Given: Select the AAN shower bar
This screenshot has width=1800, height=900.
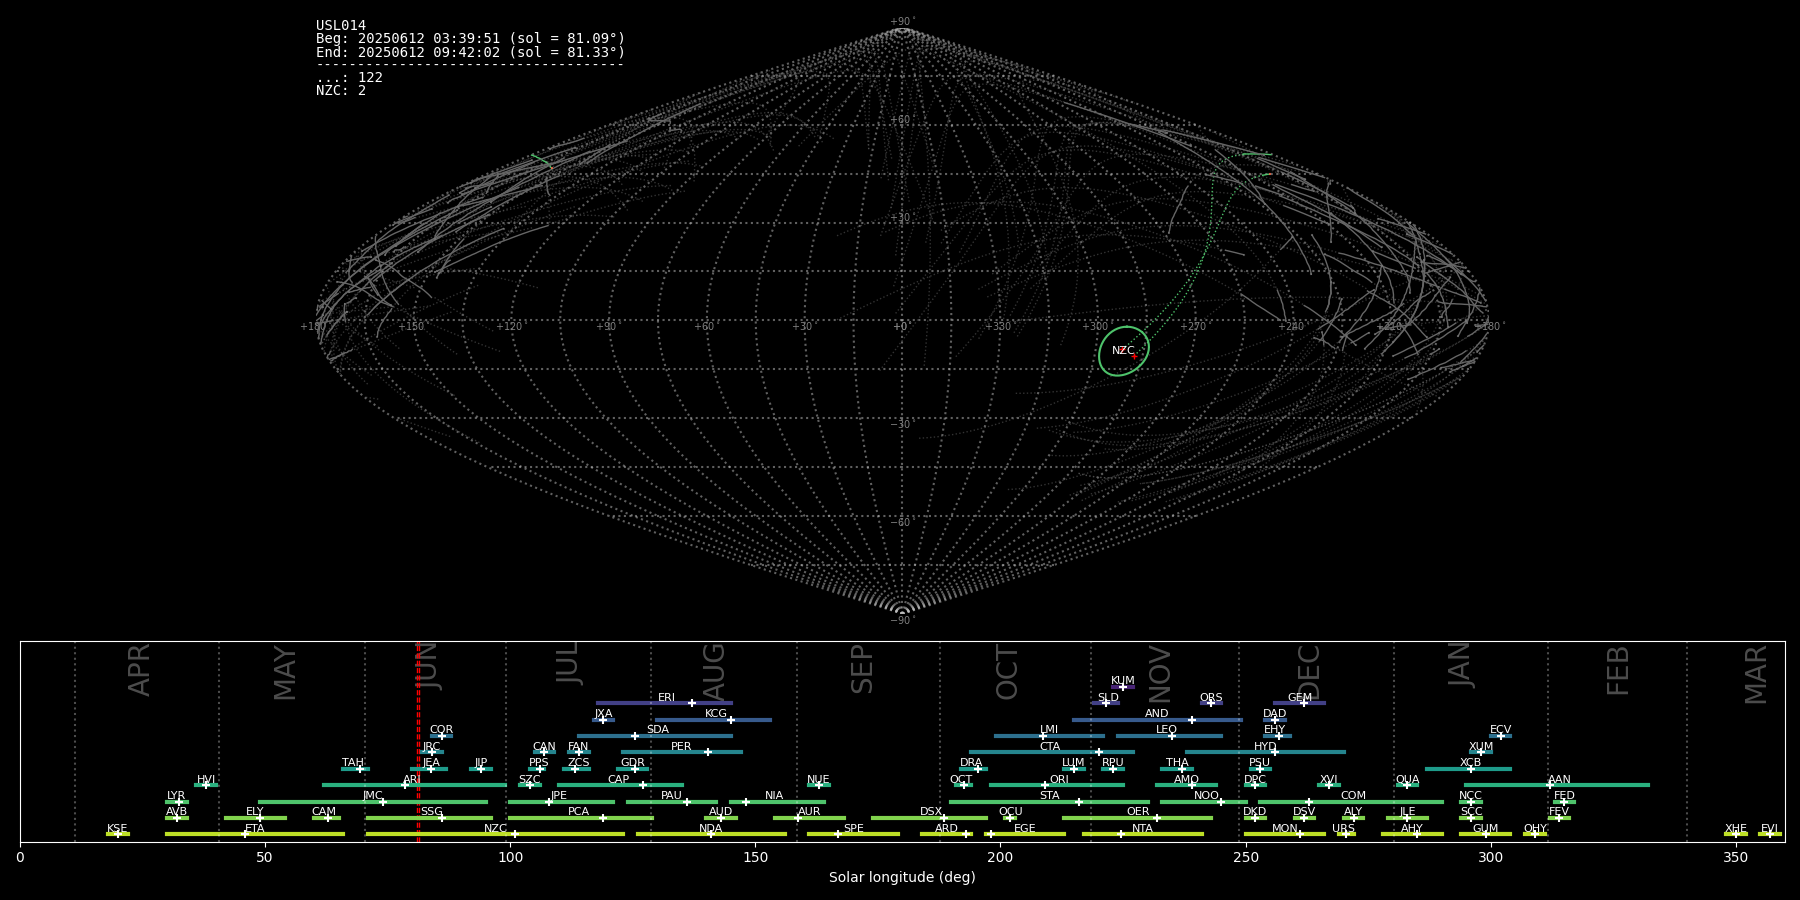Looking at the screenshot, I should [x=1557, y=785].
